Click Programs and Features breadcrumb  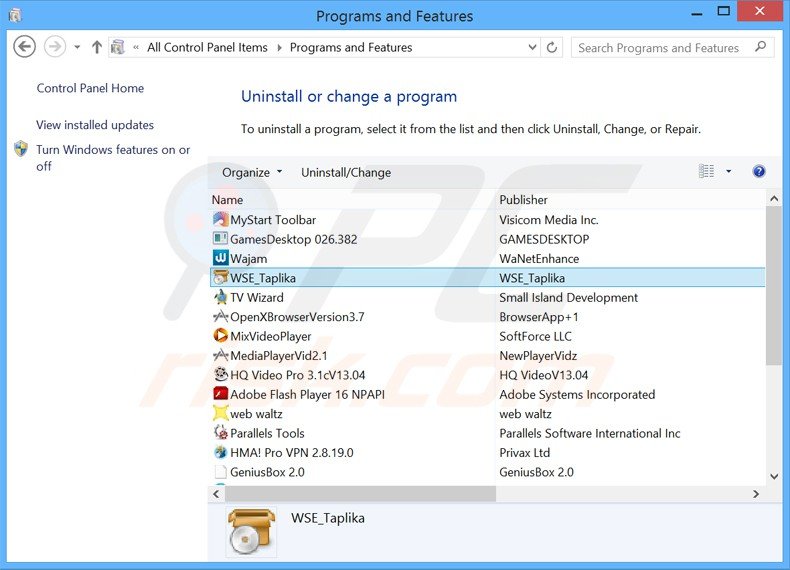click(351, 47)
